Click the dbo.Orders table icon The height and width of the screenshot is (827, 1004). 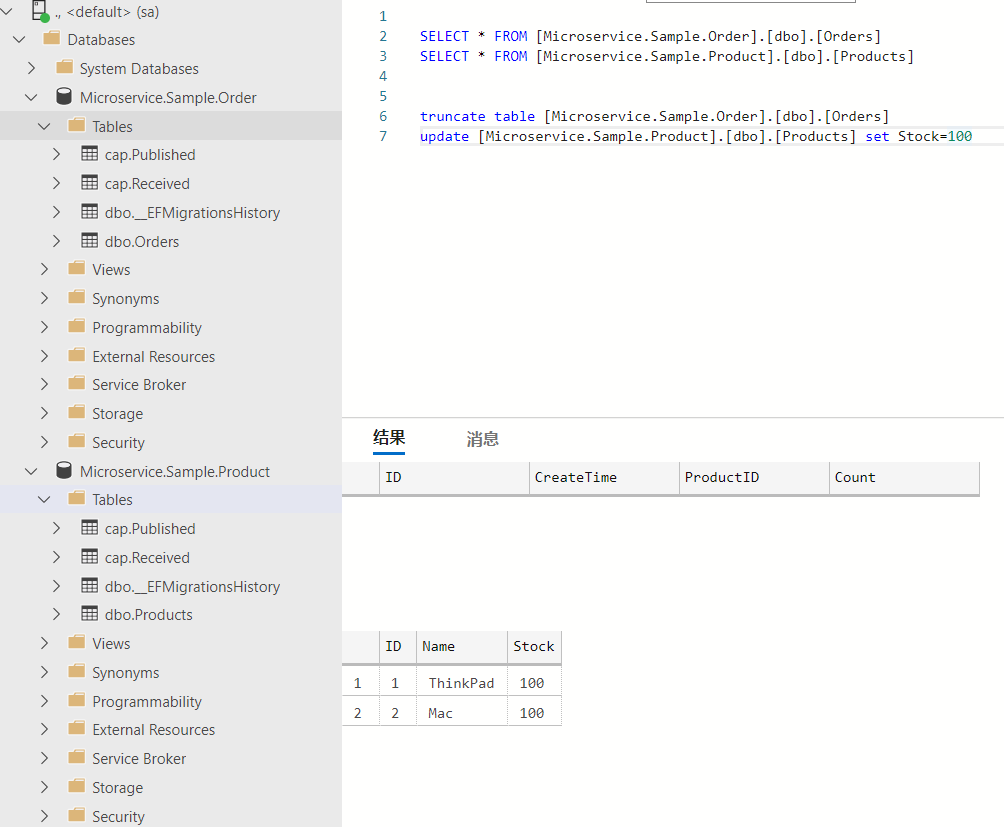(x=89, y=241)
